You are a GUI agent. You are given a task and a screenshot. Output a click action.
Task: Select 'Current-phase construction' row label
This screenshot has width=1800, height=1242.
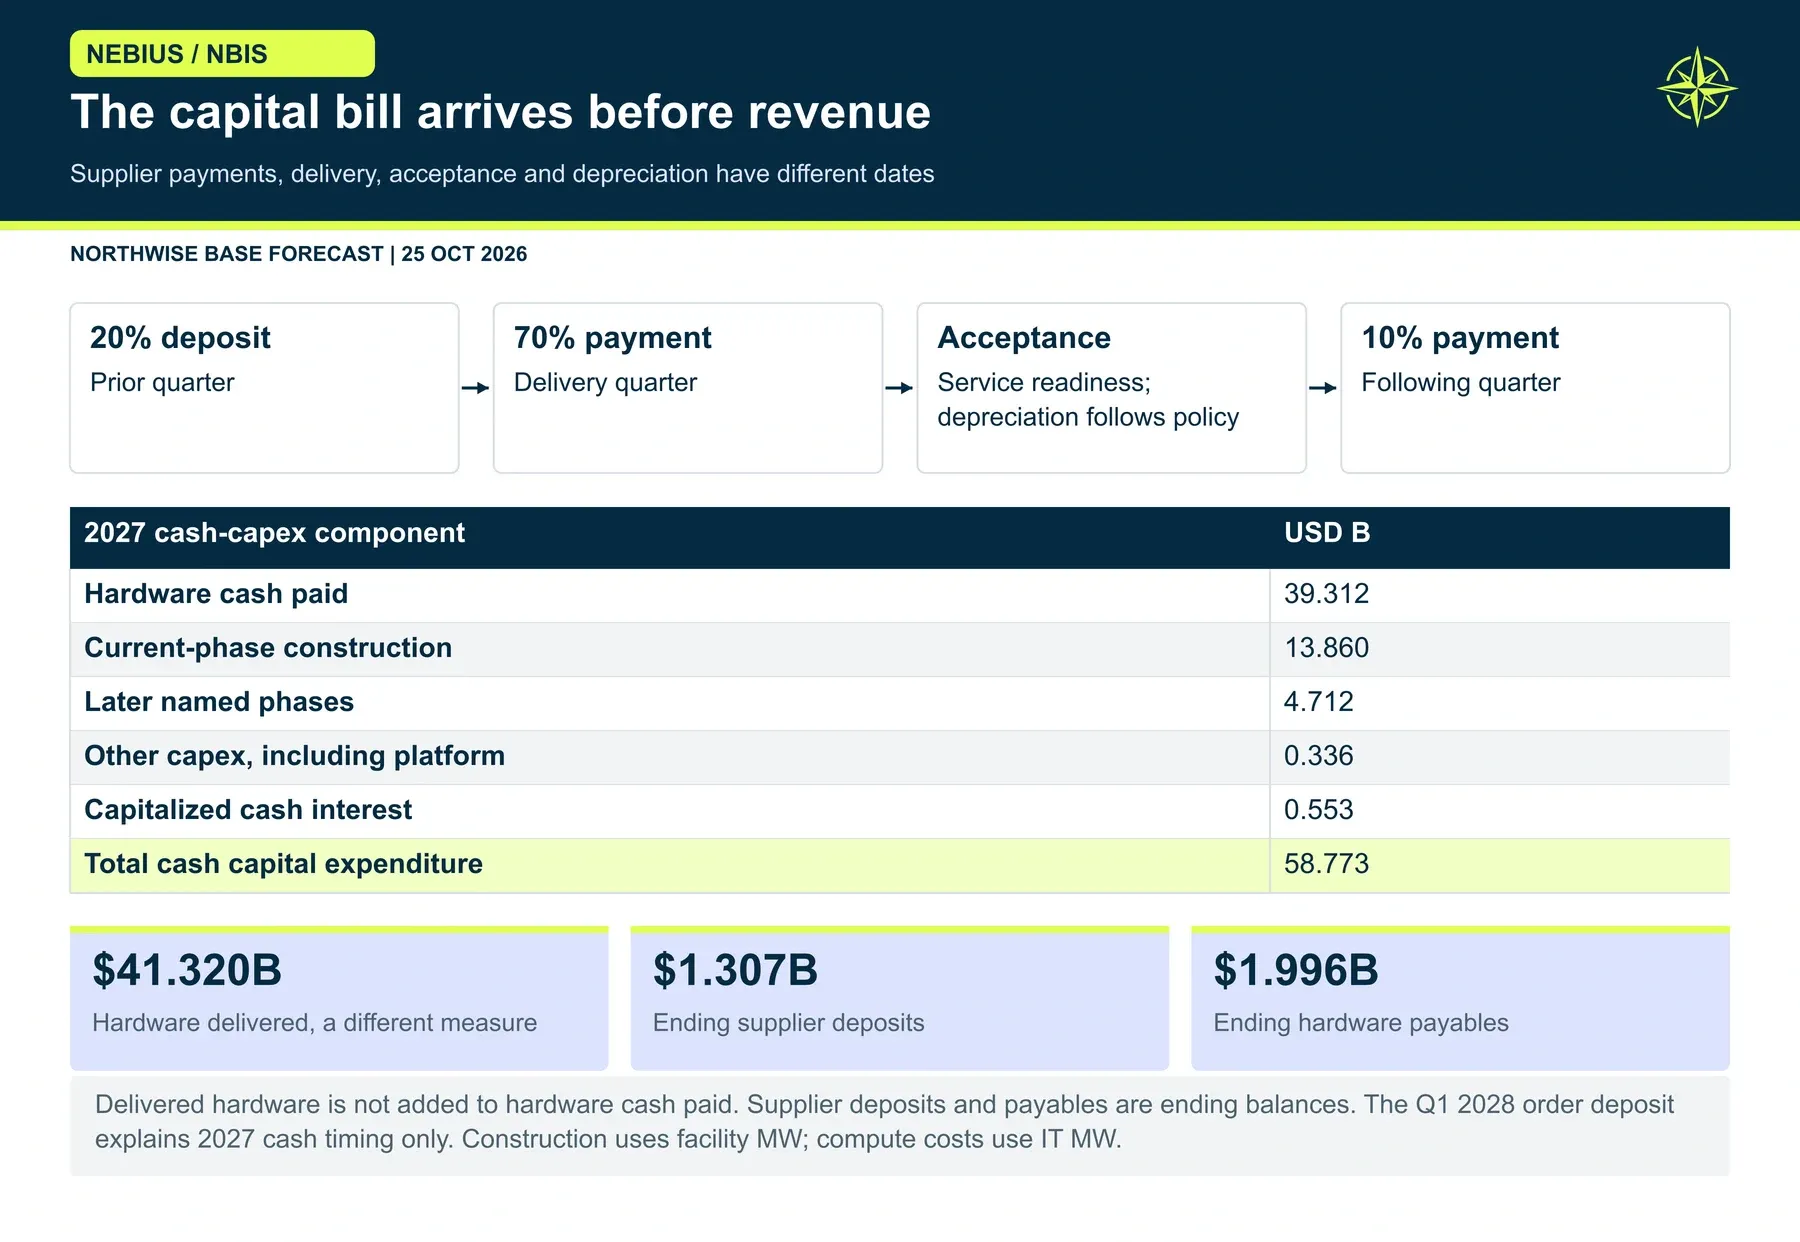[268, 648]
